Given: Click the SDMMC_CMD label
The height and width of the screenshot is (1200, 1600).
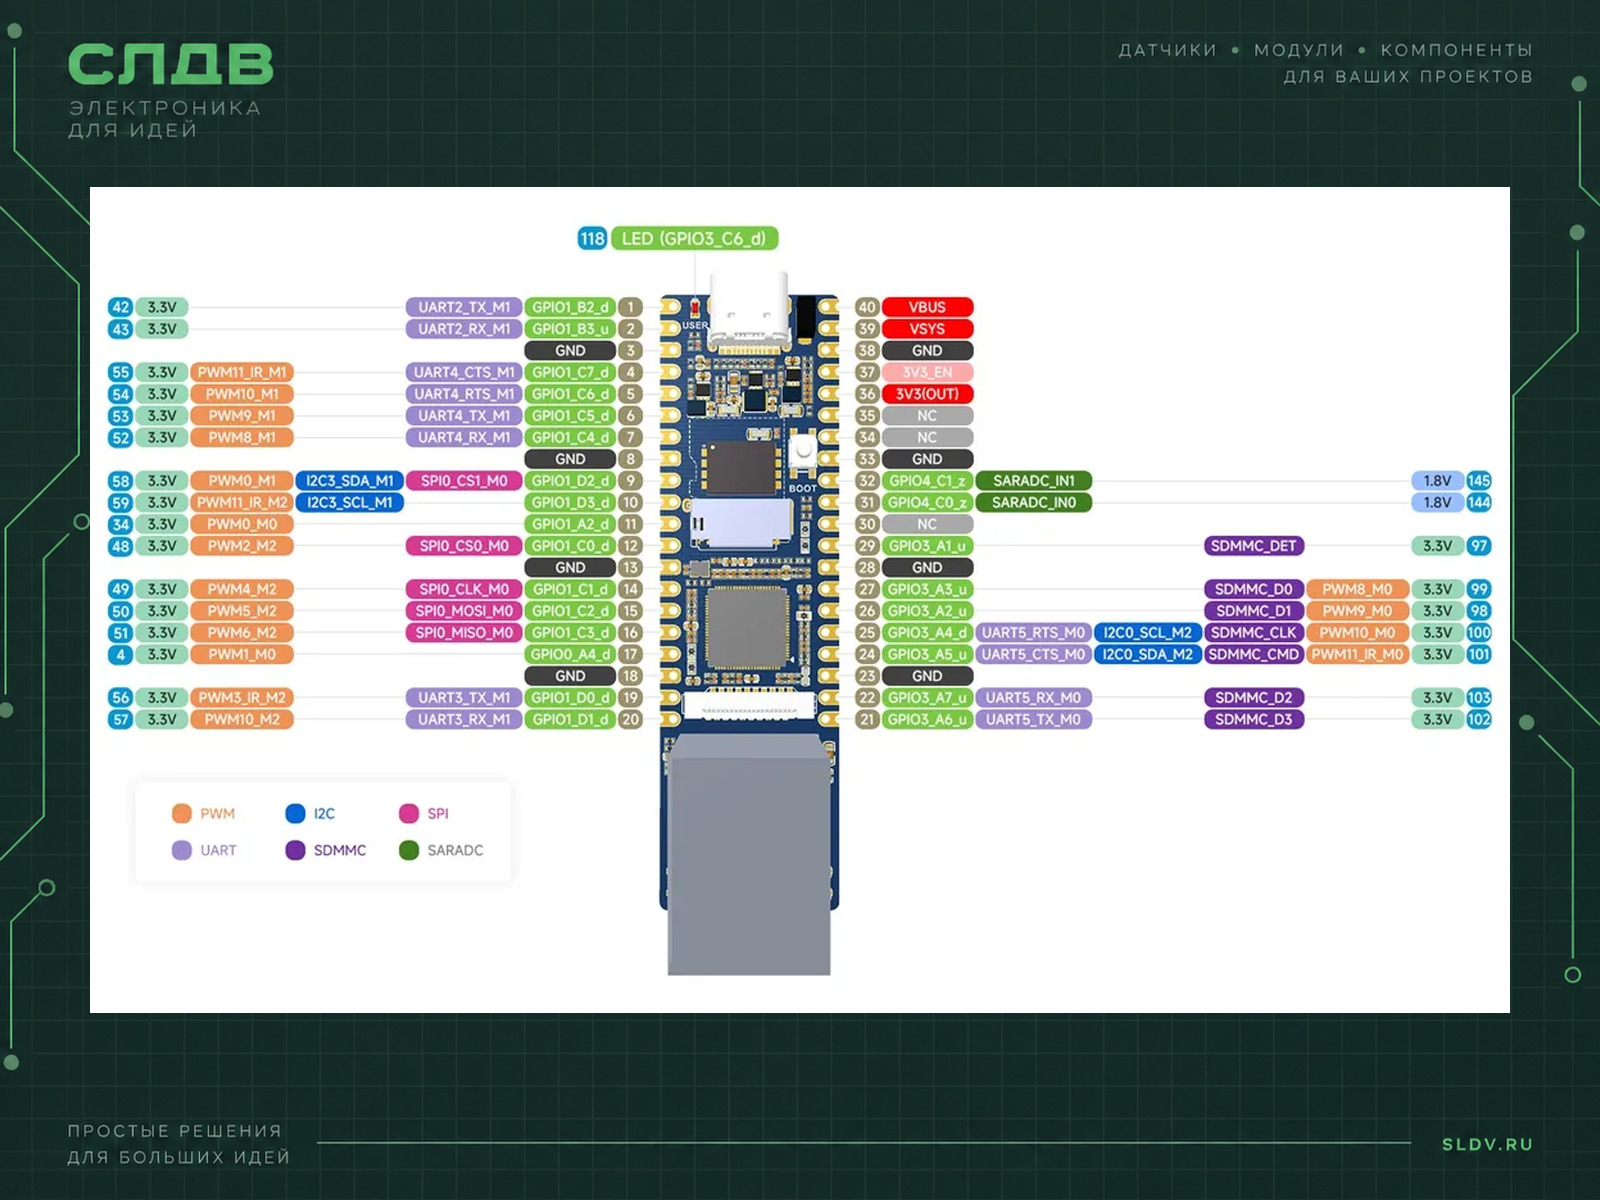Looking at the screenshot, I should pos(1254,654).
